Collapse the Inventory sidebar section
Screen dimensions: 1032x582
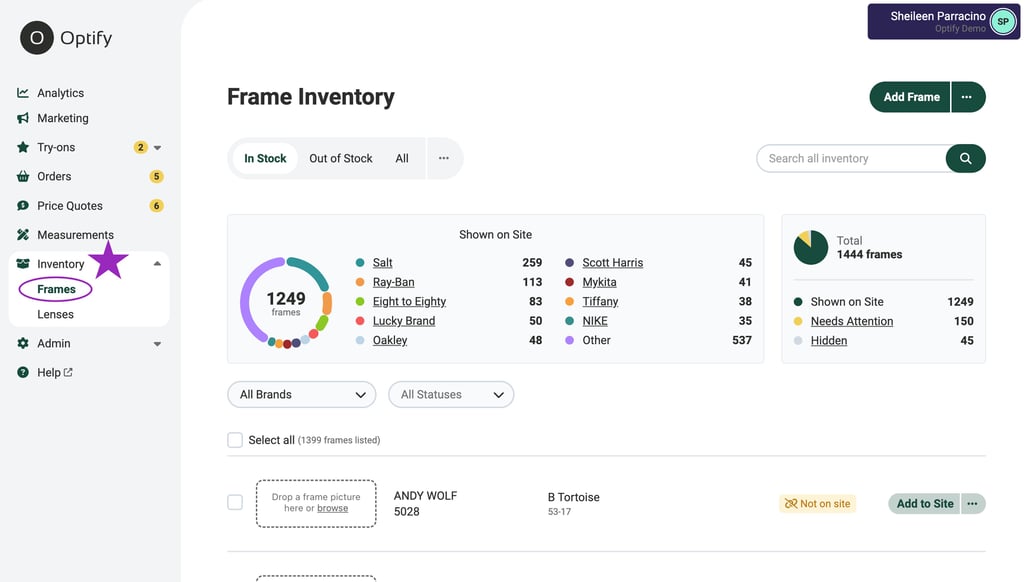(x=155, y=263)
